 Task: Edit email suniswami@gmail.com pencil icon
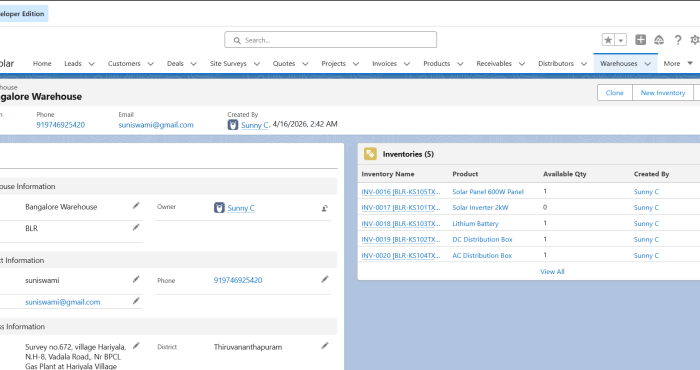(x=136, y=301)
